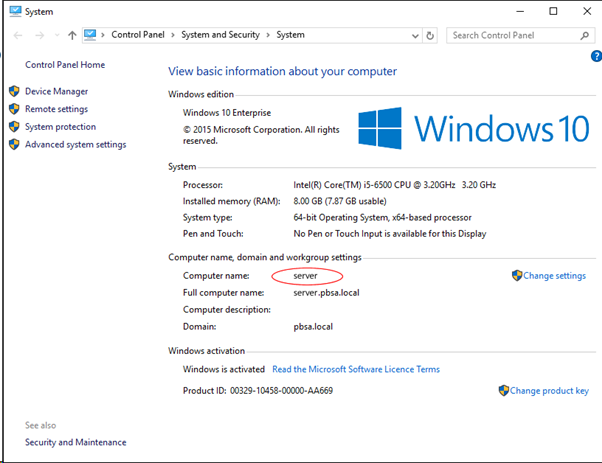Click the Search Control Panel field

pyautogui.click(x=510, y=35)
